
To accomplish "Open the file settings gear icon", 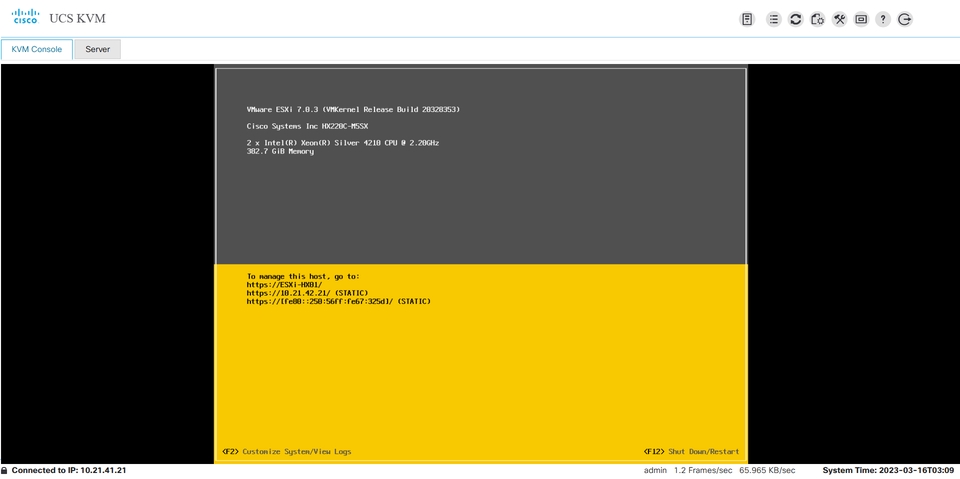I will pyautogui.click(x=817, y=19).
